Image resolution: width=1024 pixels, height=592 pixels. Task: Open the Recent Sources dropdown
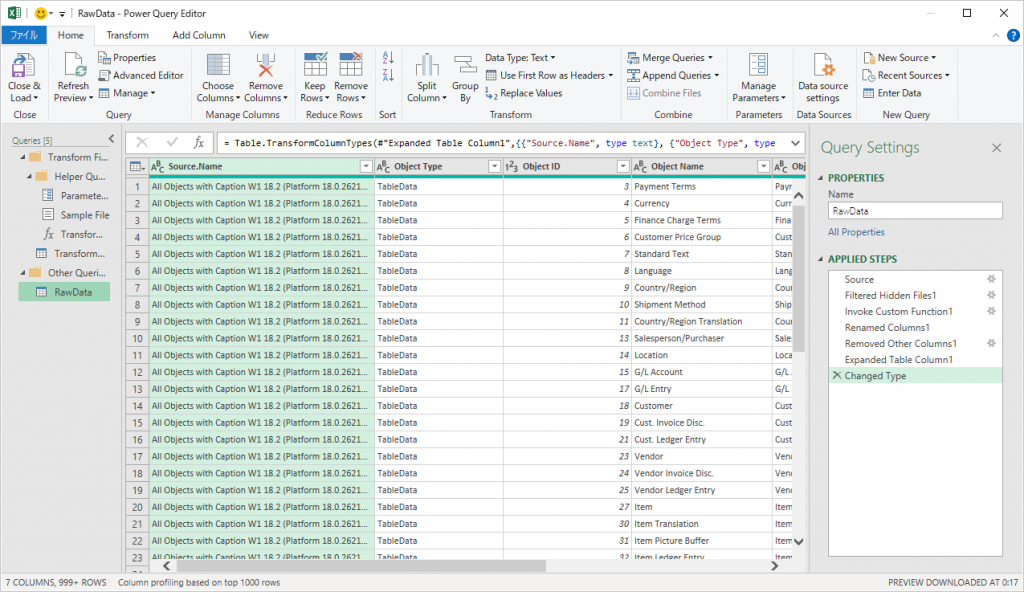click(906, 75)
